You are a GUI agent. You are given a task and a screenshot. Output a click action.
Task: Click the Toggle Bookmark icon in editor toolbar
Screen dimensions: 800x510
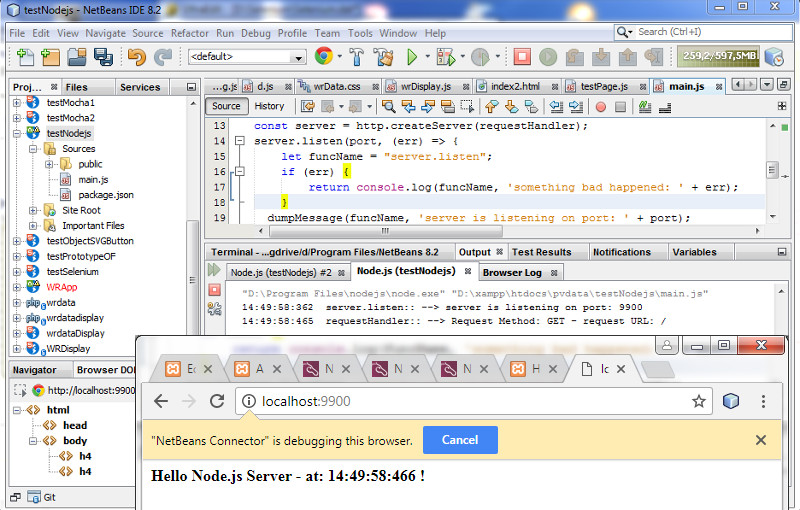click(531, 107)
